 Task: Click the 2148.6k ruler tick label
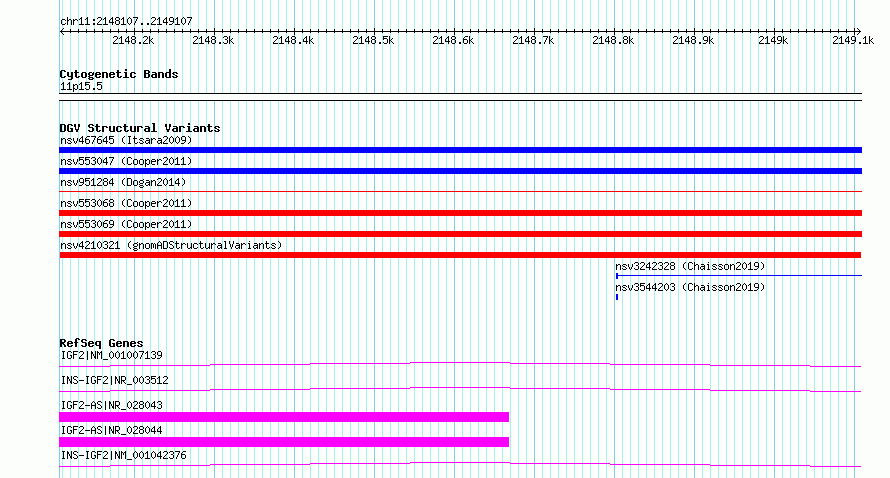click(453, 40)
